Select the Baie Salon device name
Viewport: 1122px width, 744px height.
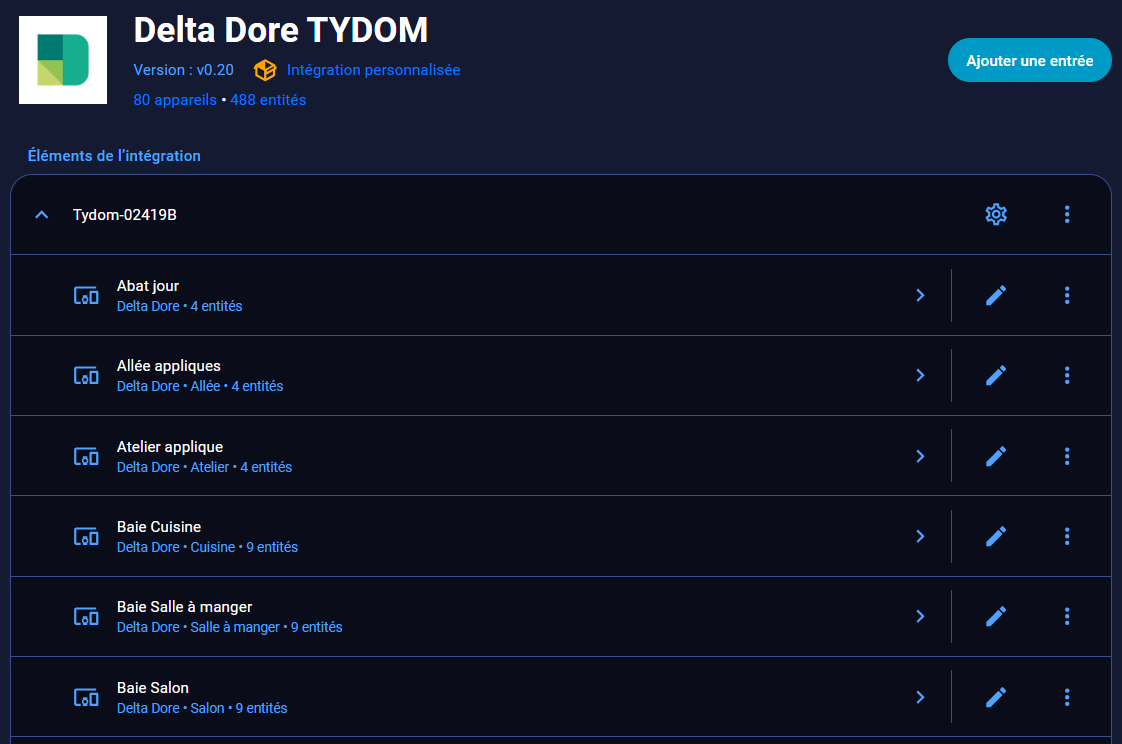152,688
